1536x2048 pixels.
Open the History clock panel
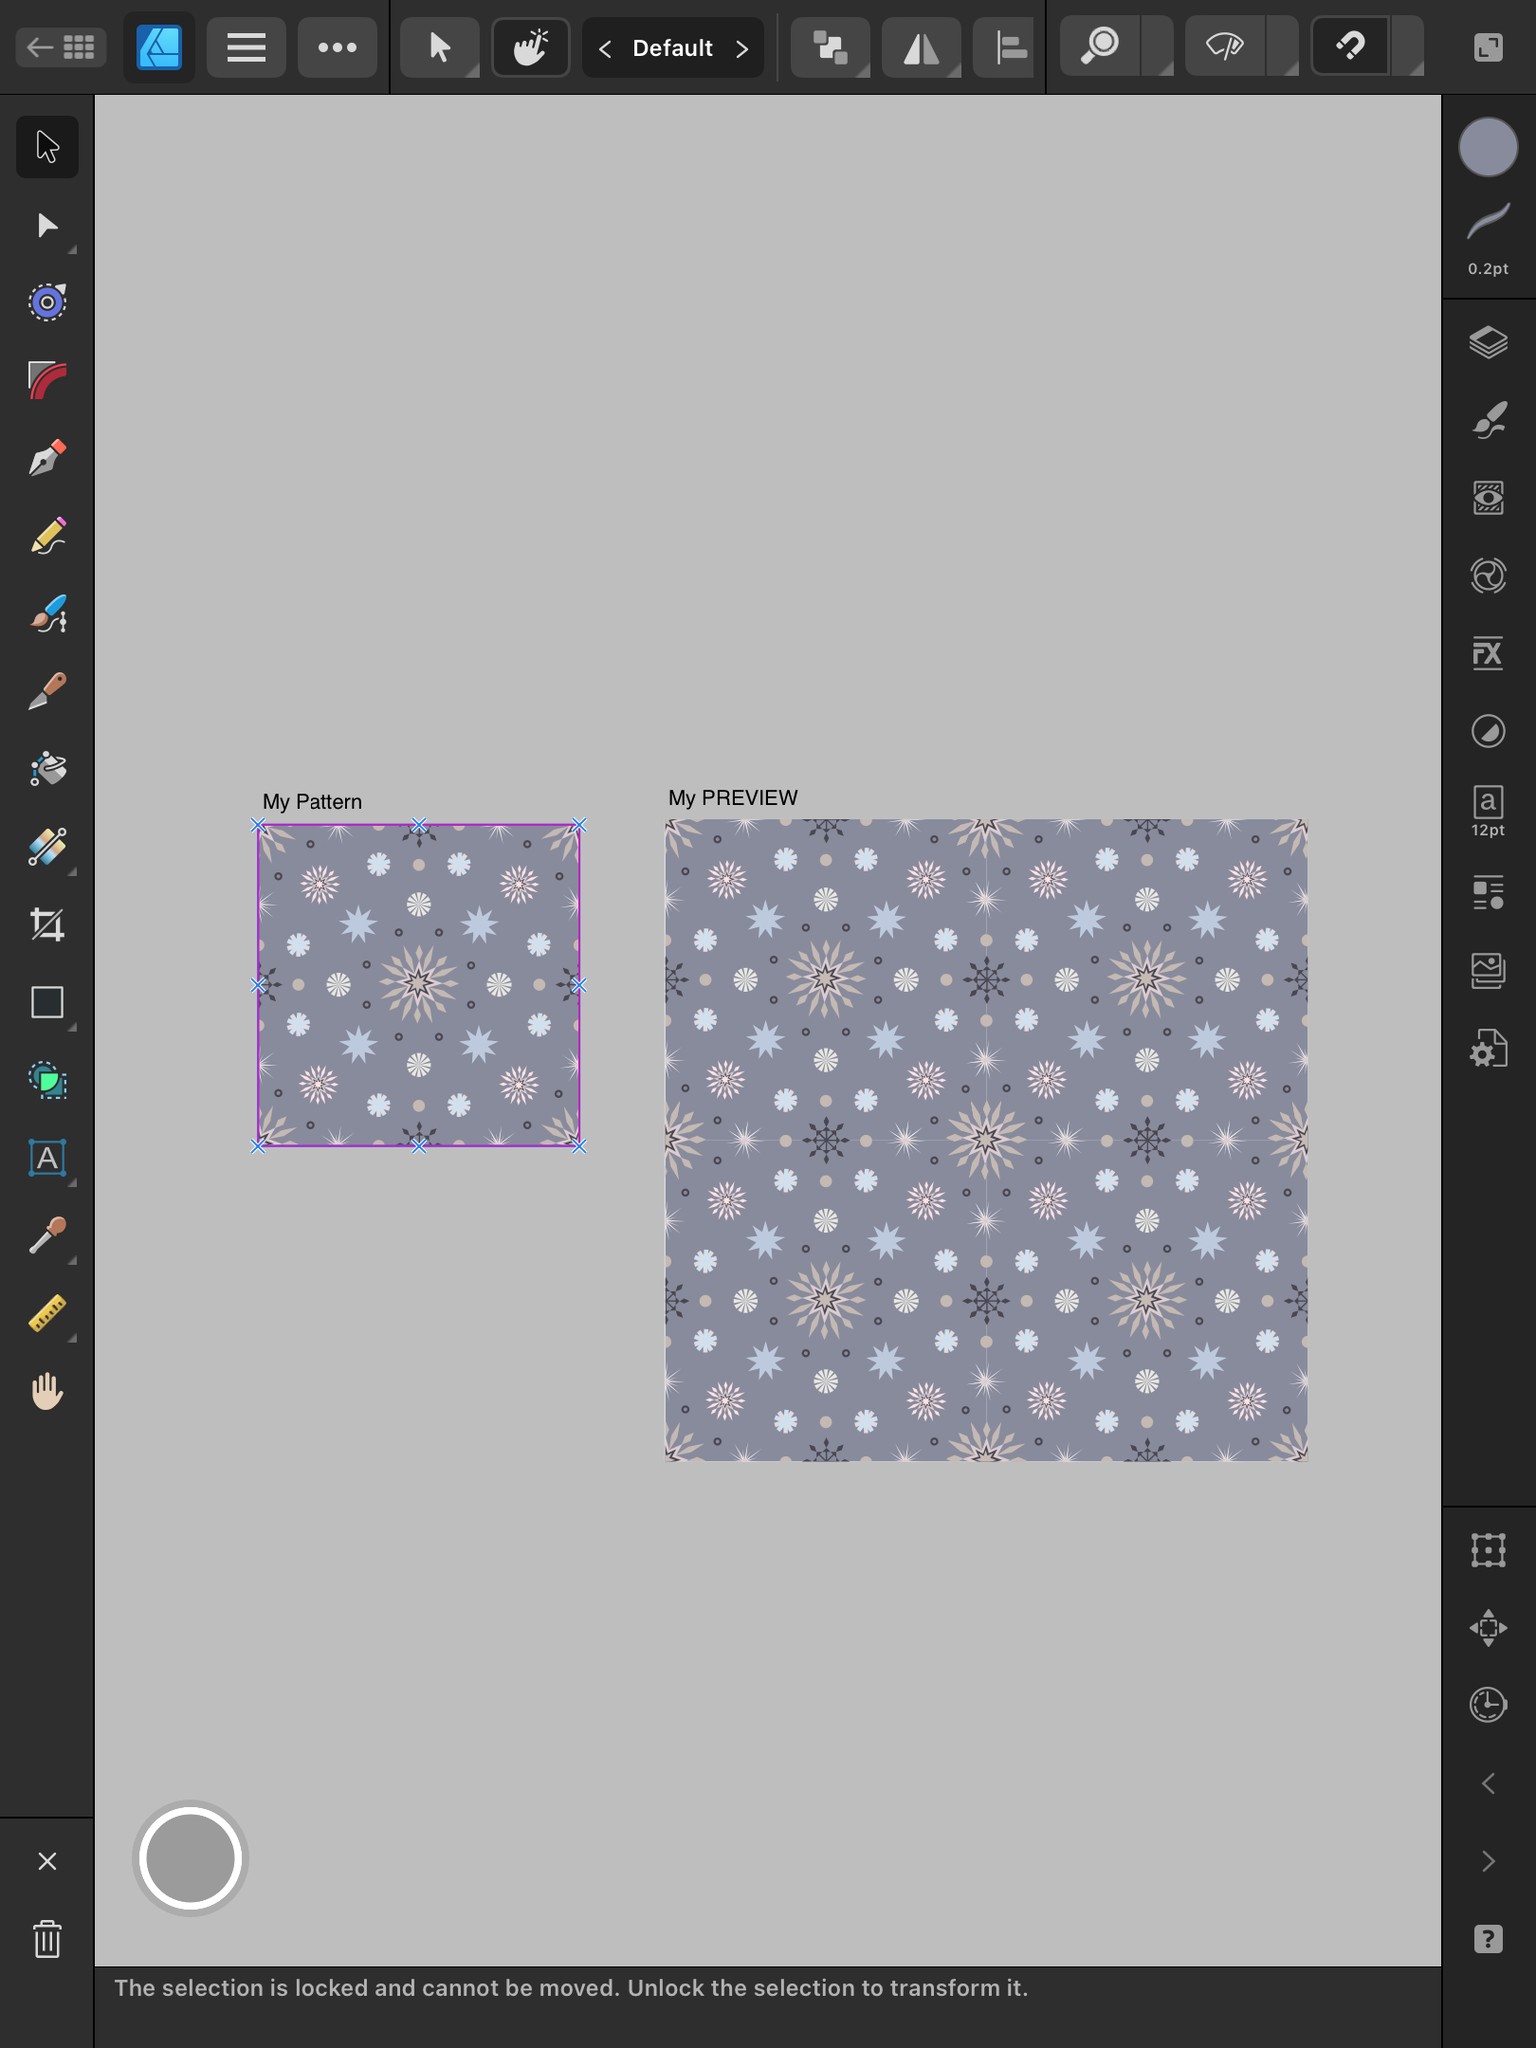[x=1488, y=1705]
